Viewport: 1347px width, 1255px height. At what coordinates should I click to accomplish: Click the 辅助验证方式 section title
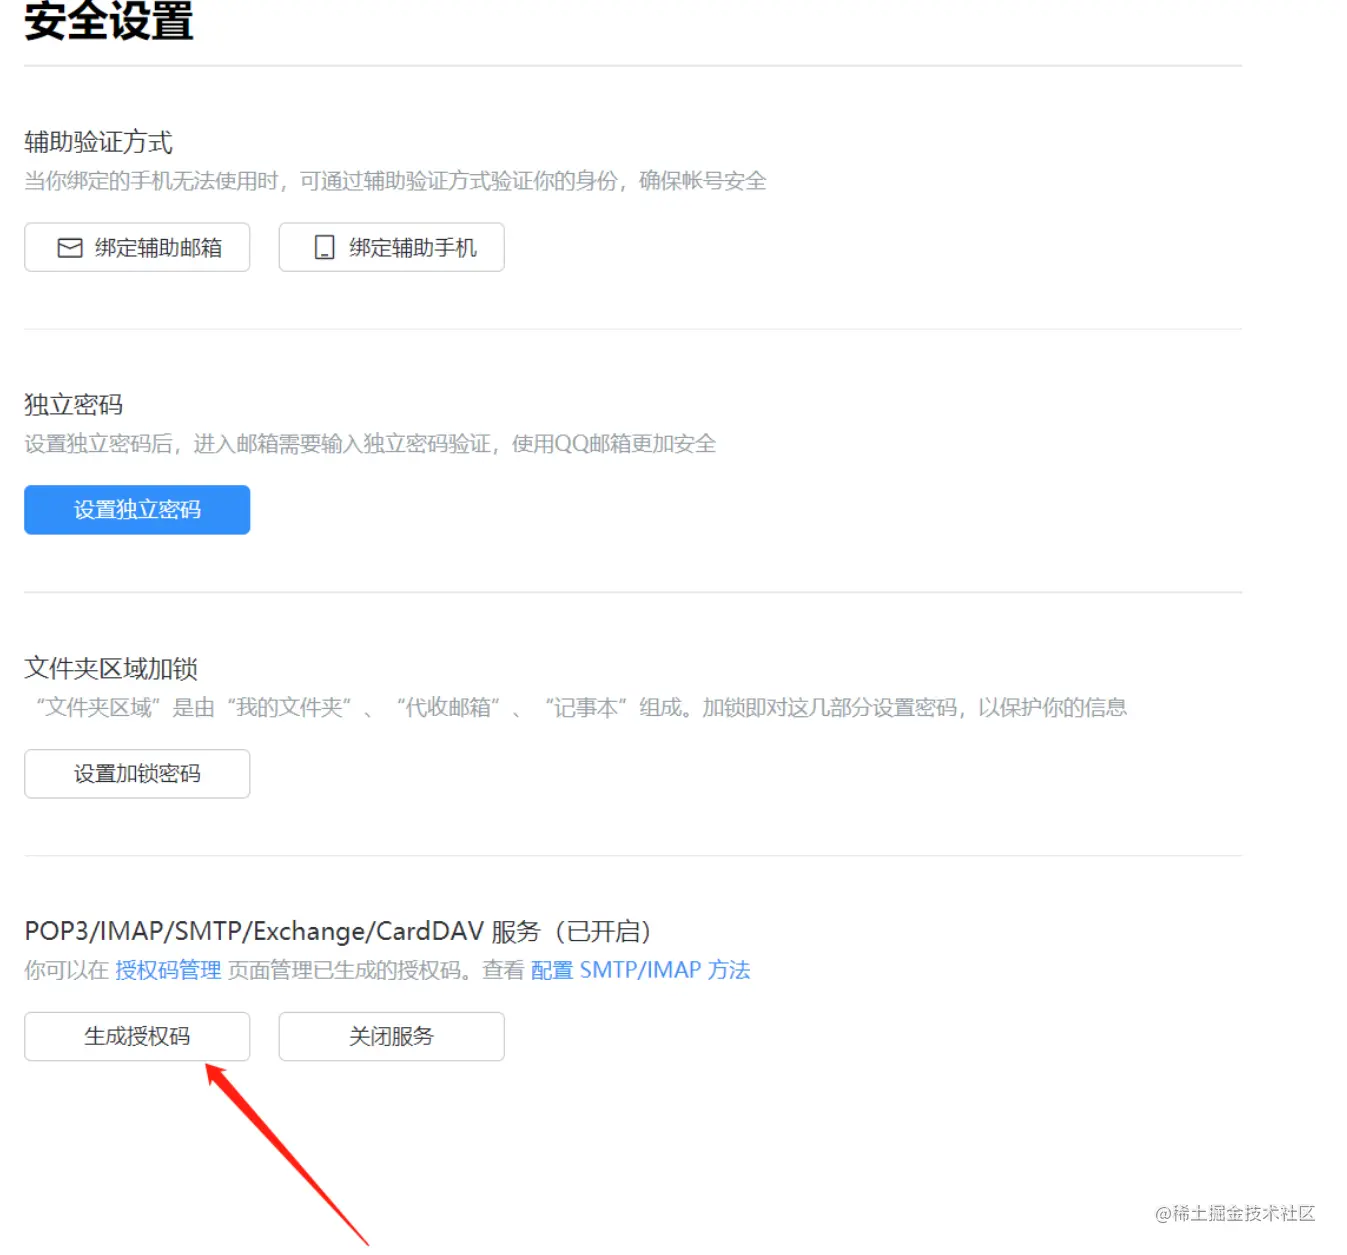pos(98,142)
